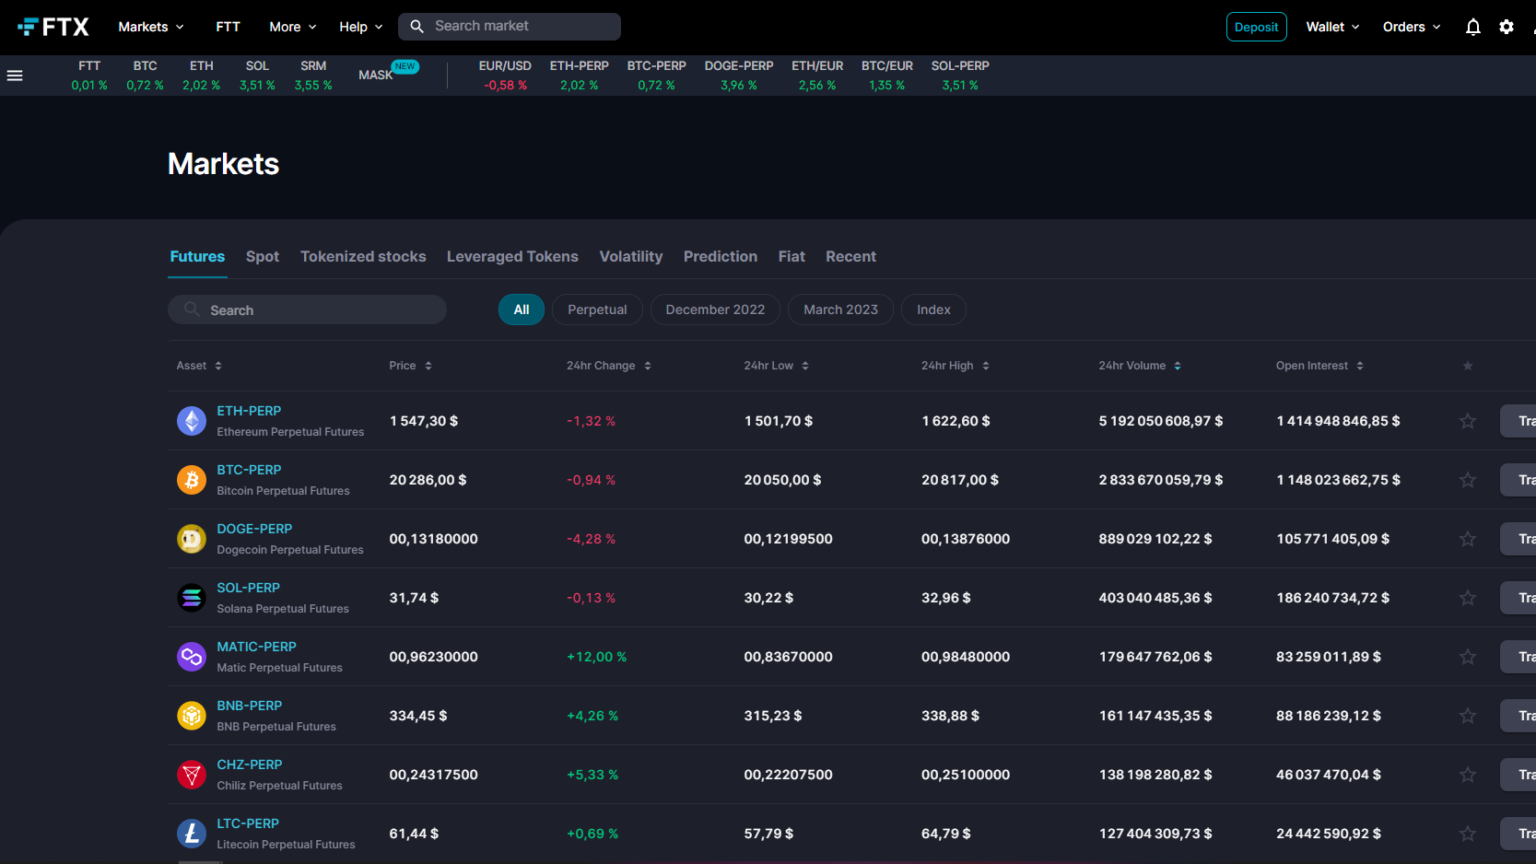
Task: Click the Deposit button
Action: click(1256, 27)
